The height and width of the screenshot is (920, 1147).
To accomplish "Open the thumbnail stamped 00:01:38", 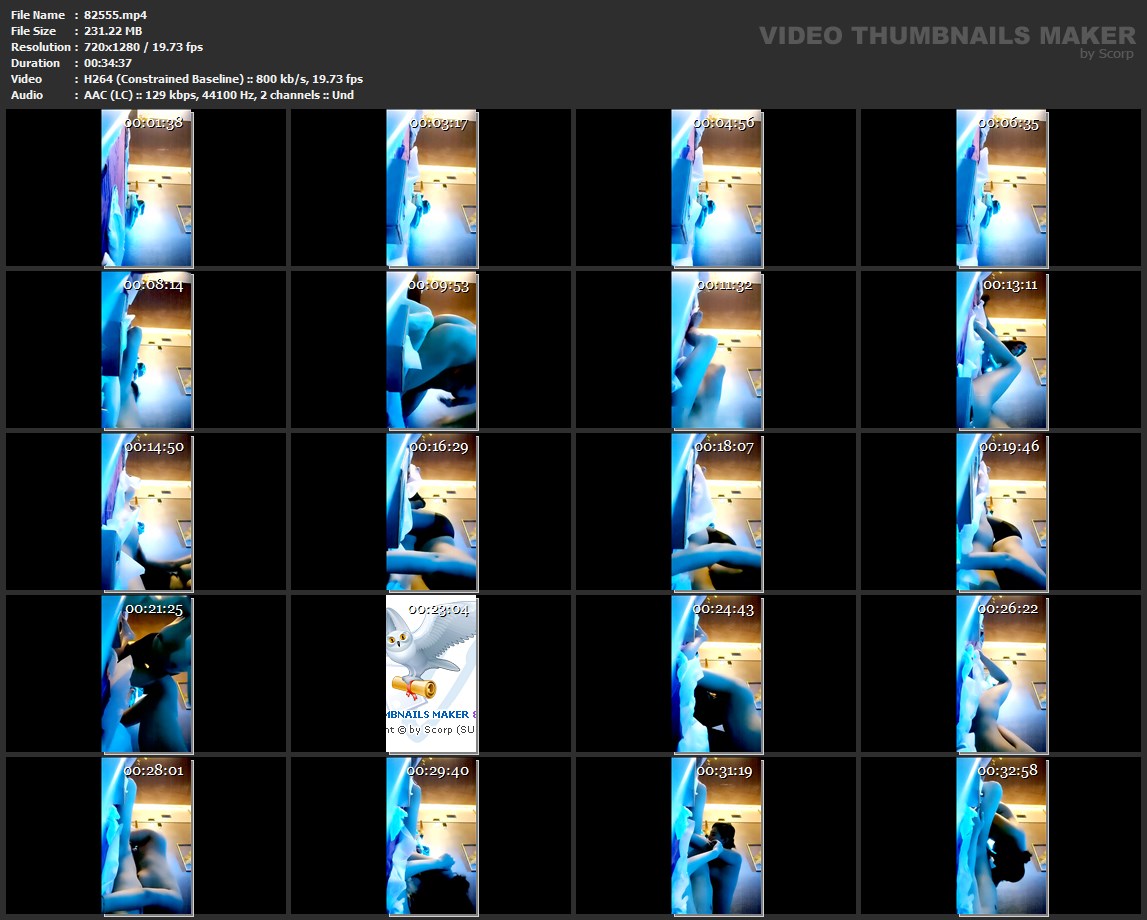I will (x=147, y=188).
